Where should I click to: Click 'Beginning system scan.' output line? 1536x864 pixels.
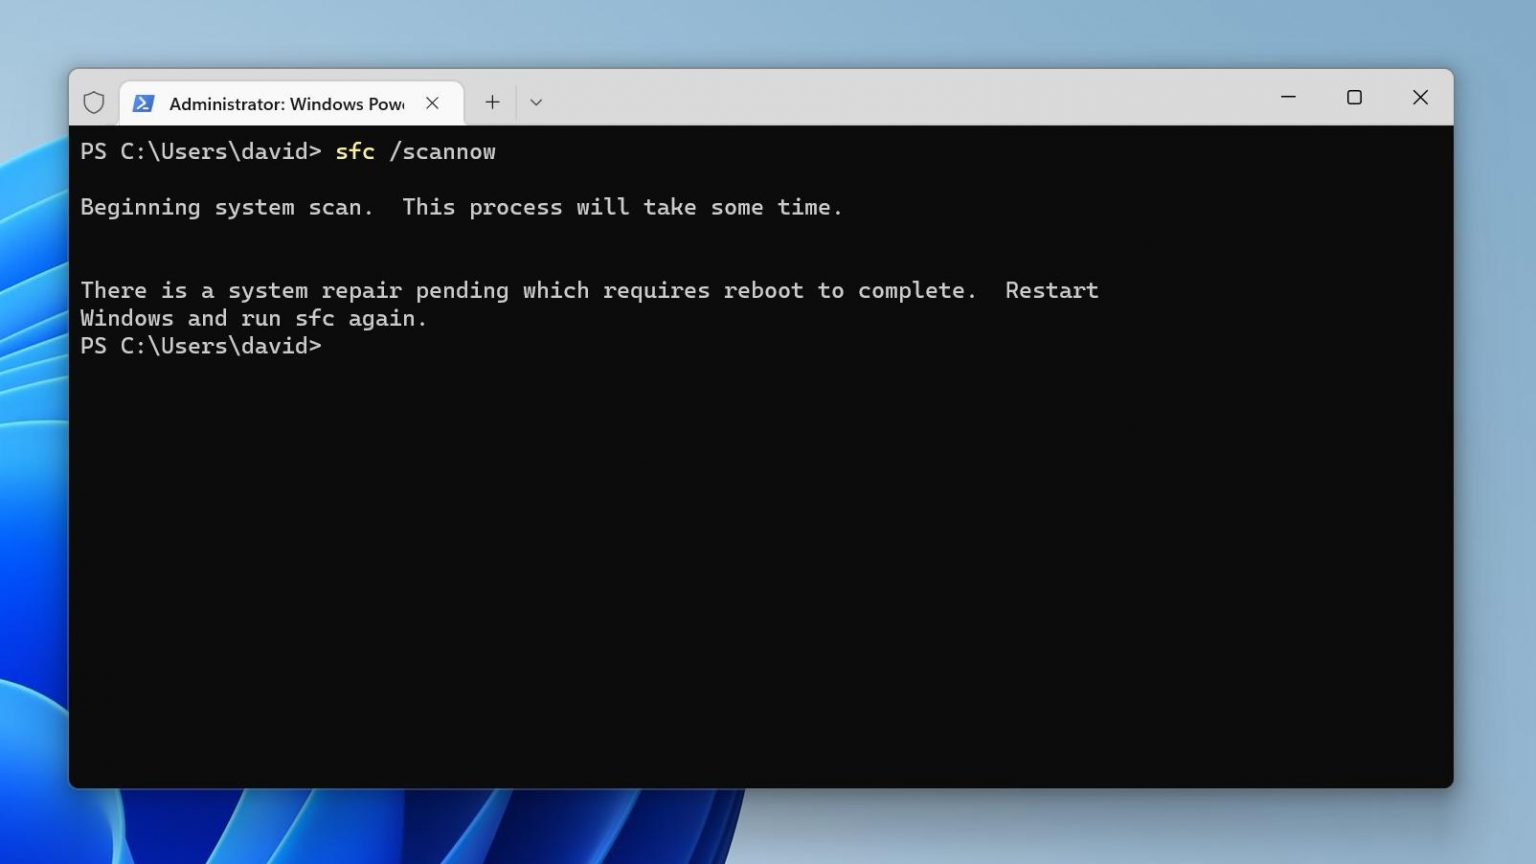pyautogui.click(x=461, y=207)
